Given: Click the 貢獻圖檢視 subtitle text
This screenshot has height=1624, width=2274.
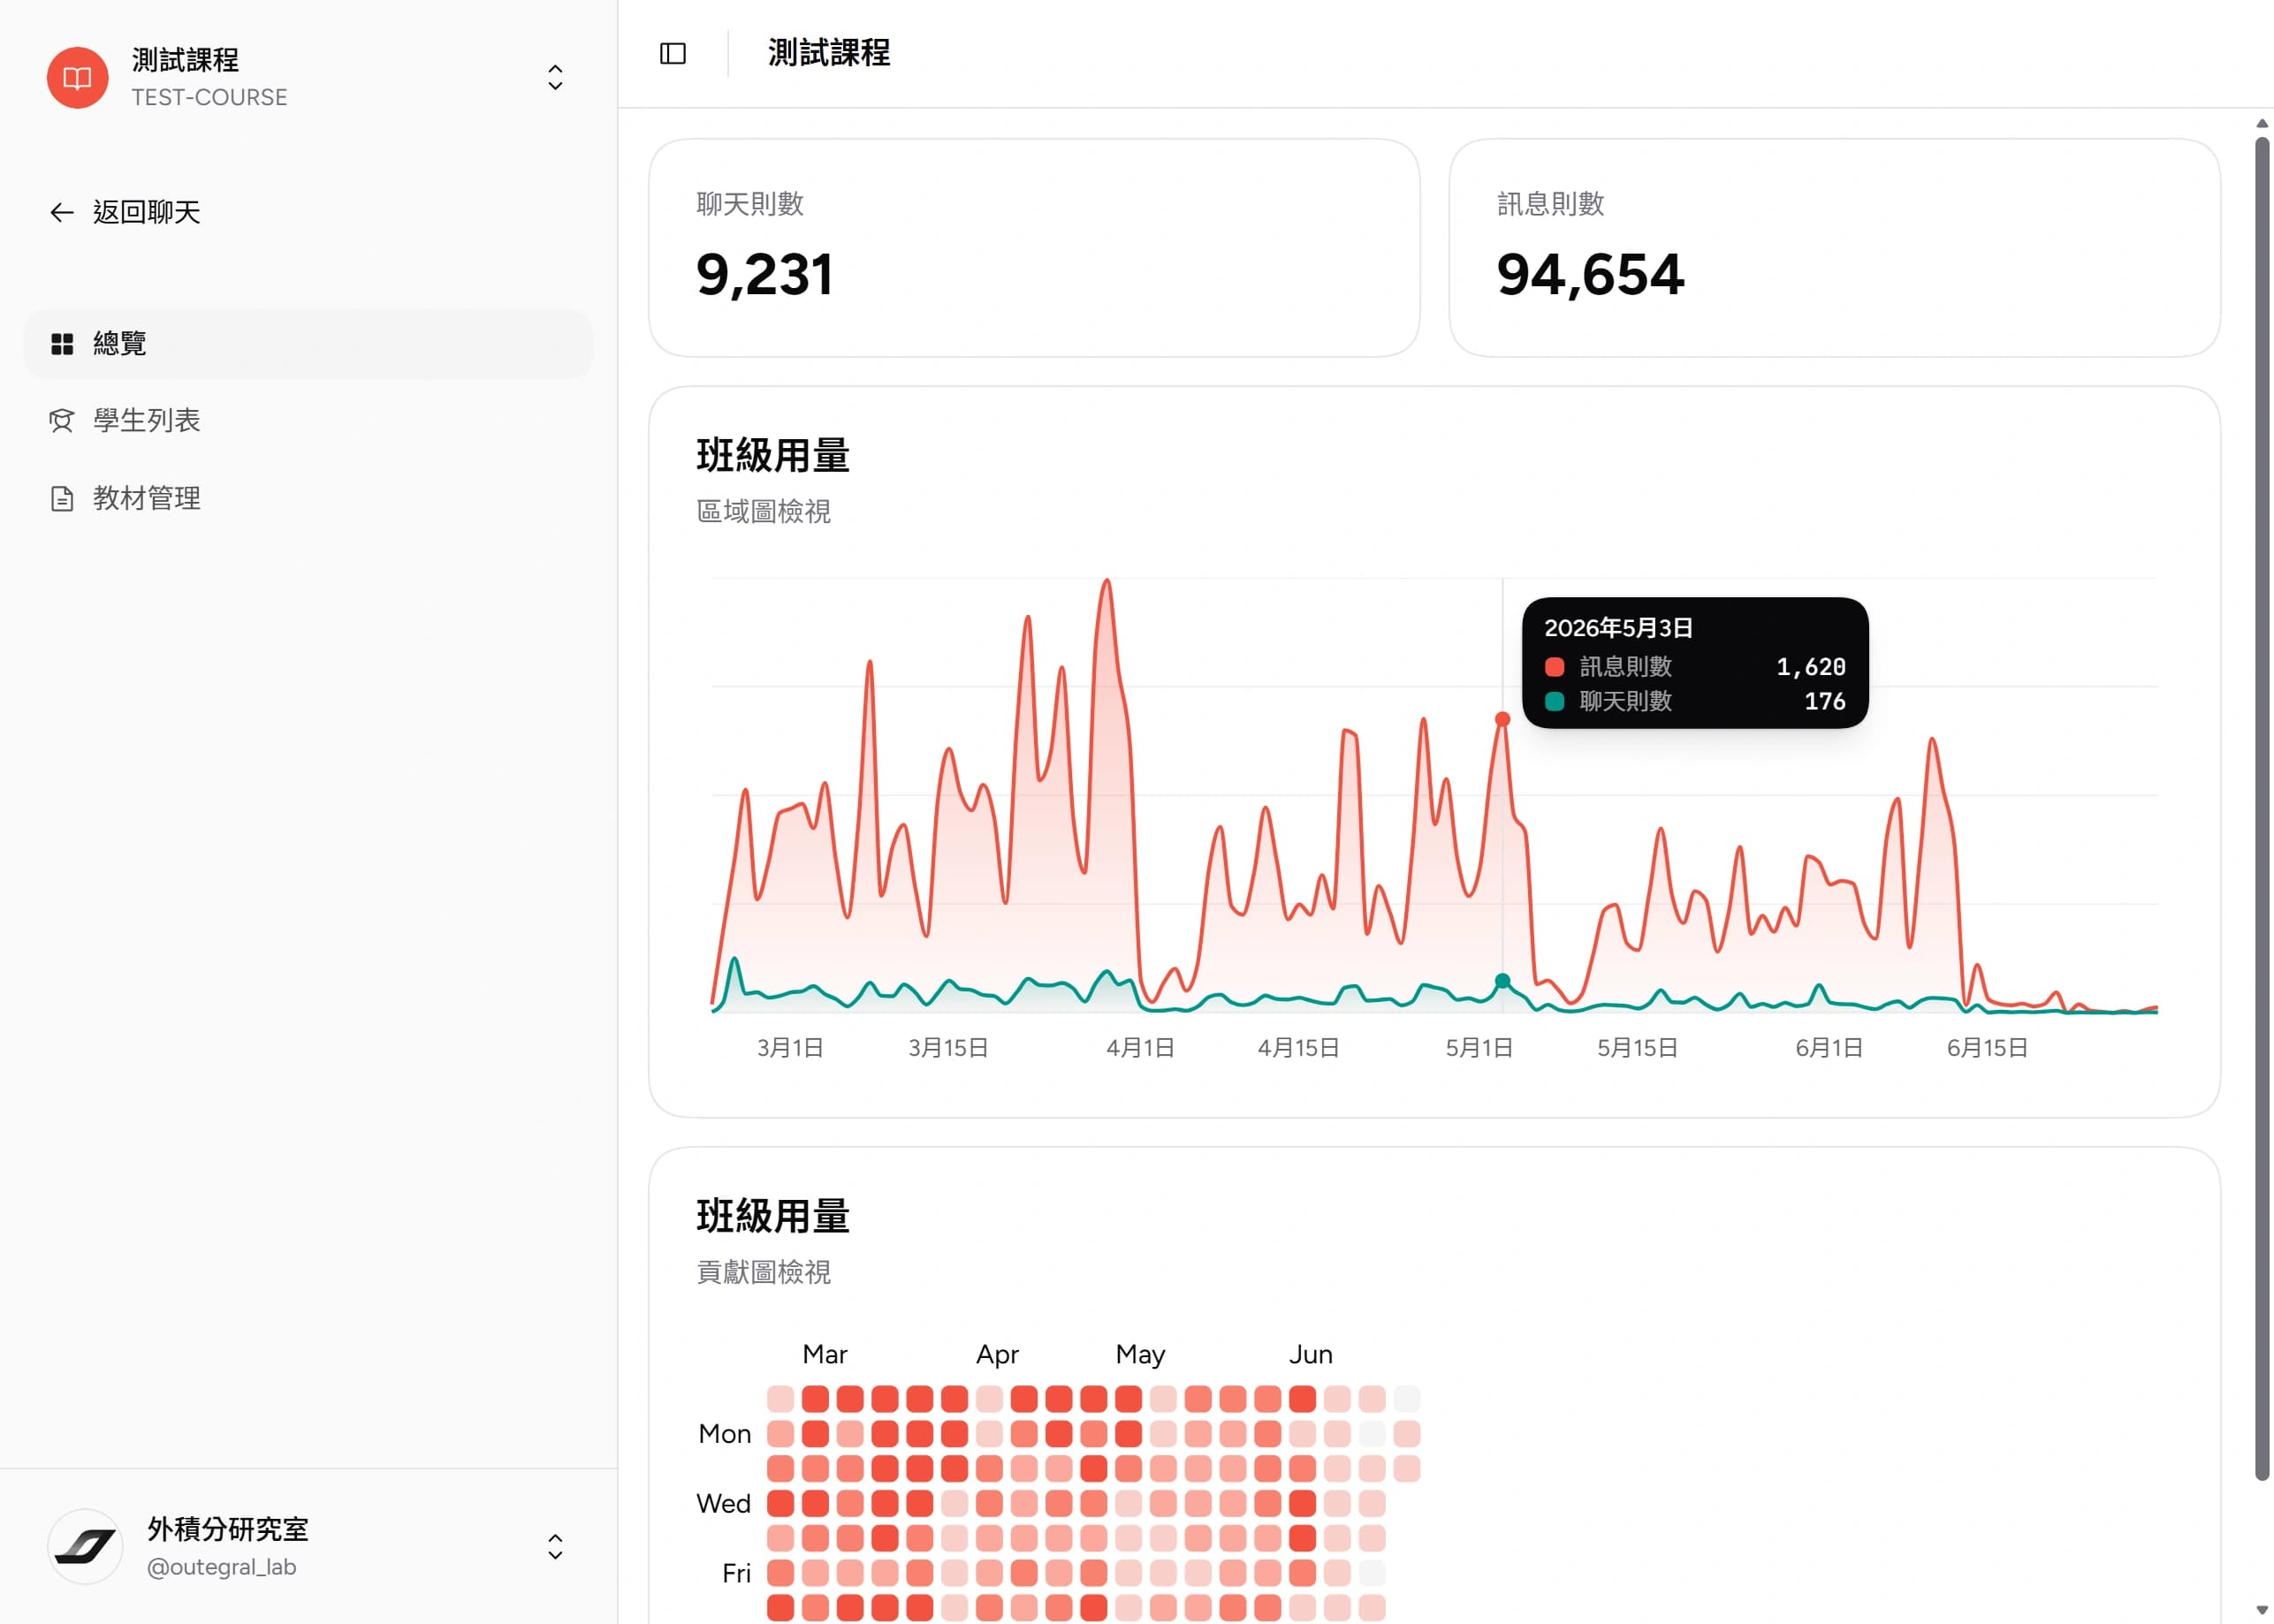Looking at the screenshot, I should 764,1272.
